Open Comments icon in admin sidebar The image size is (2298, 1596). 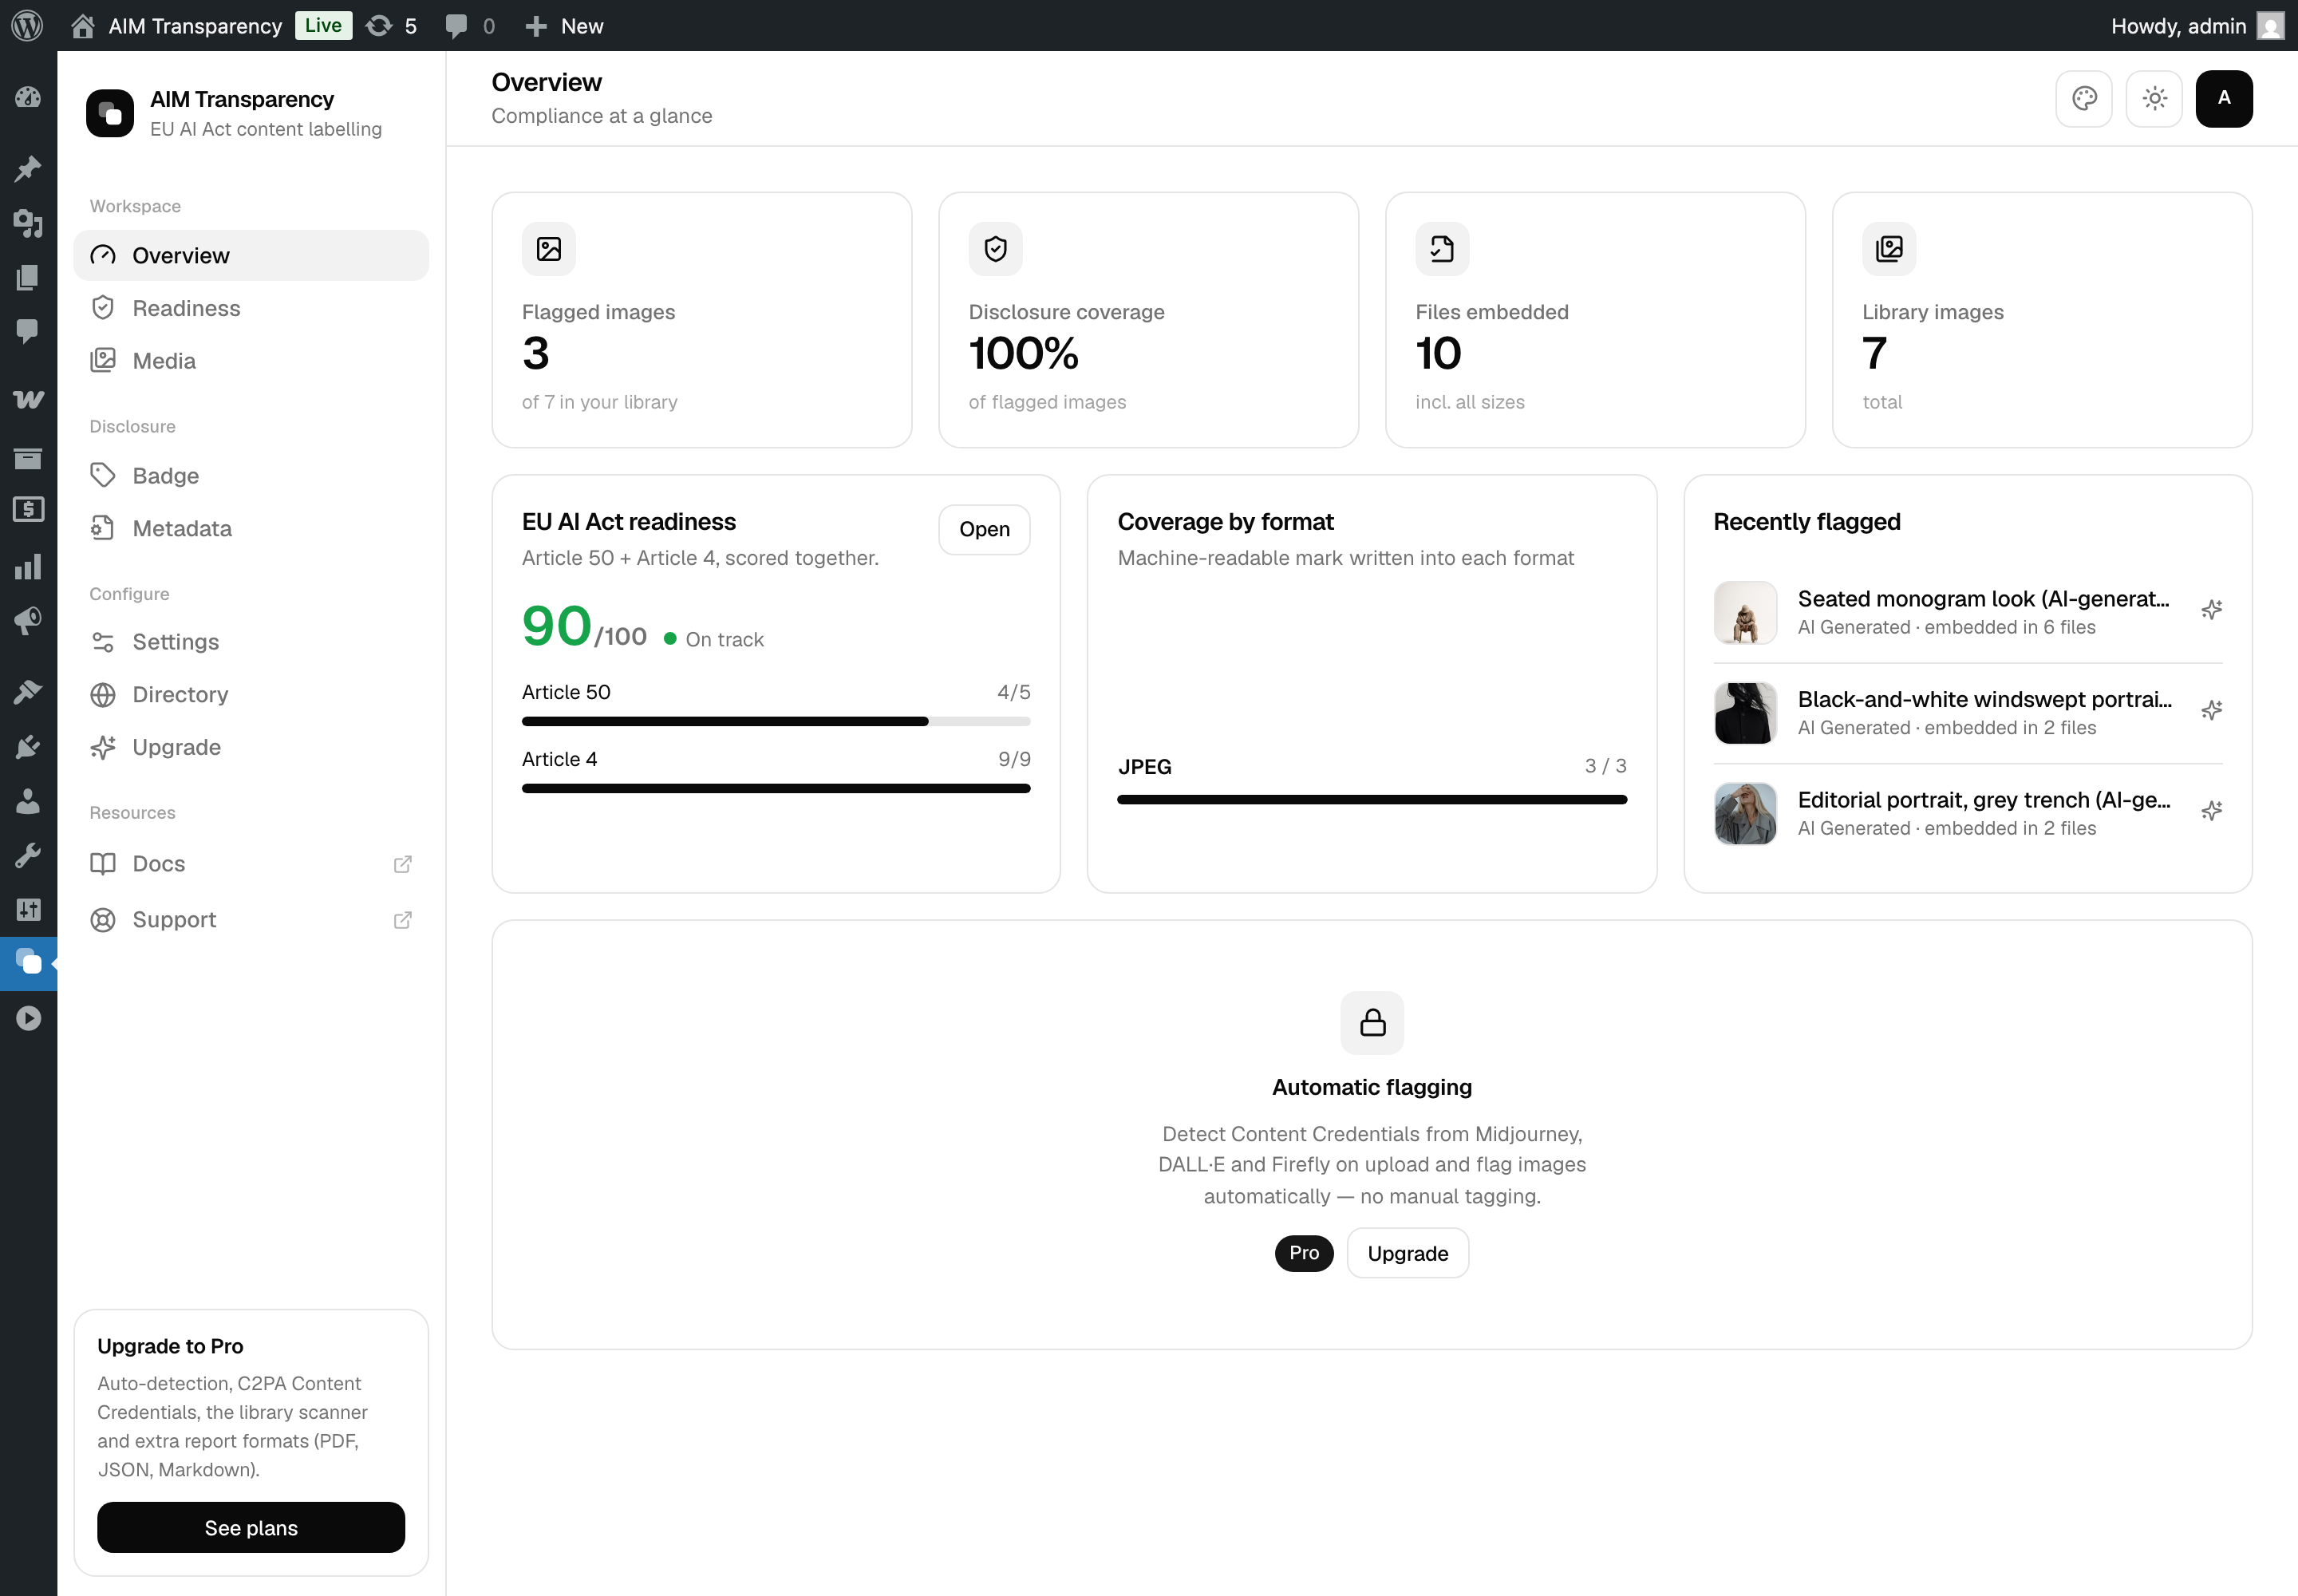pos(28,331)
